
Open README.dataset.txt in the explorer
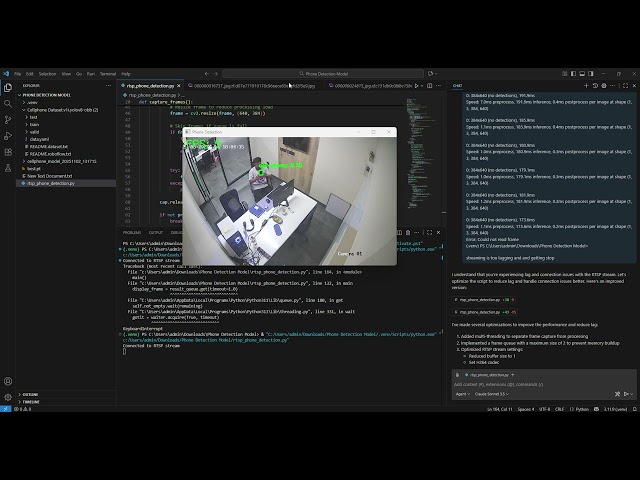point(49,147)
